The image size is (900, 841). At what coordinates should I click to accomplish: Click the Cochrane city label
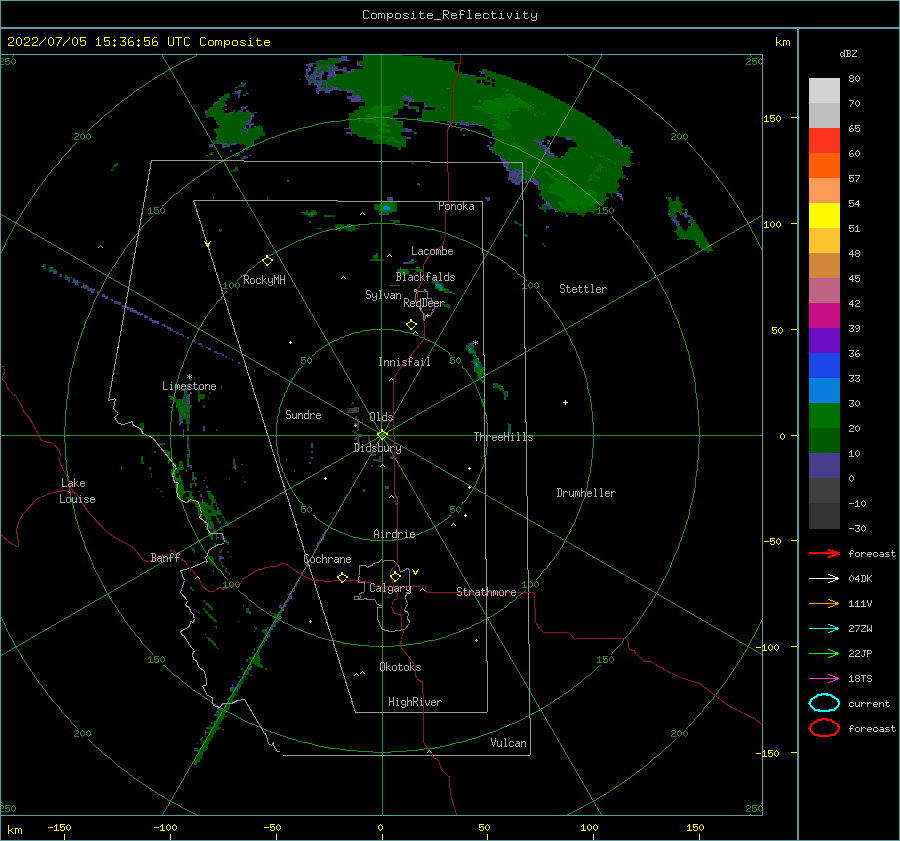point(327,559)
